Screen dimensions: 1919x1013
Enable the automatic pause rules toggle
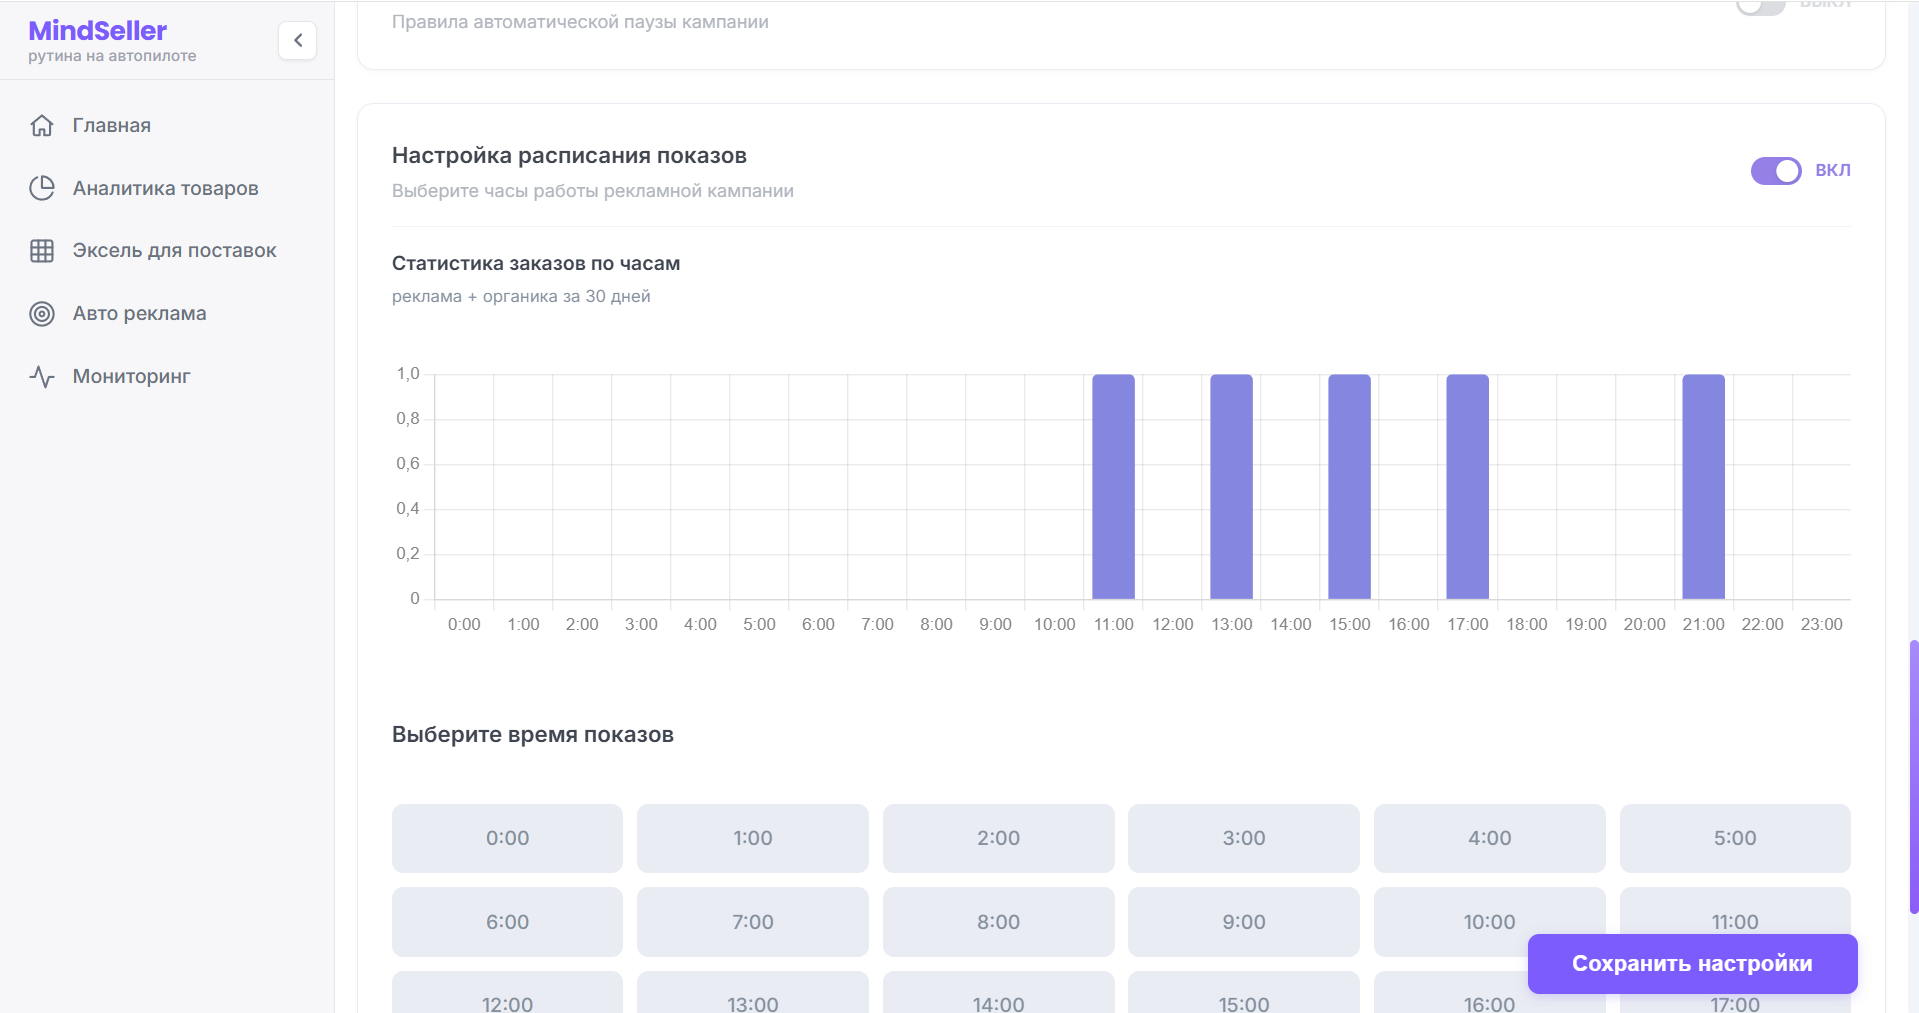pos(1761,6)
